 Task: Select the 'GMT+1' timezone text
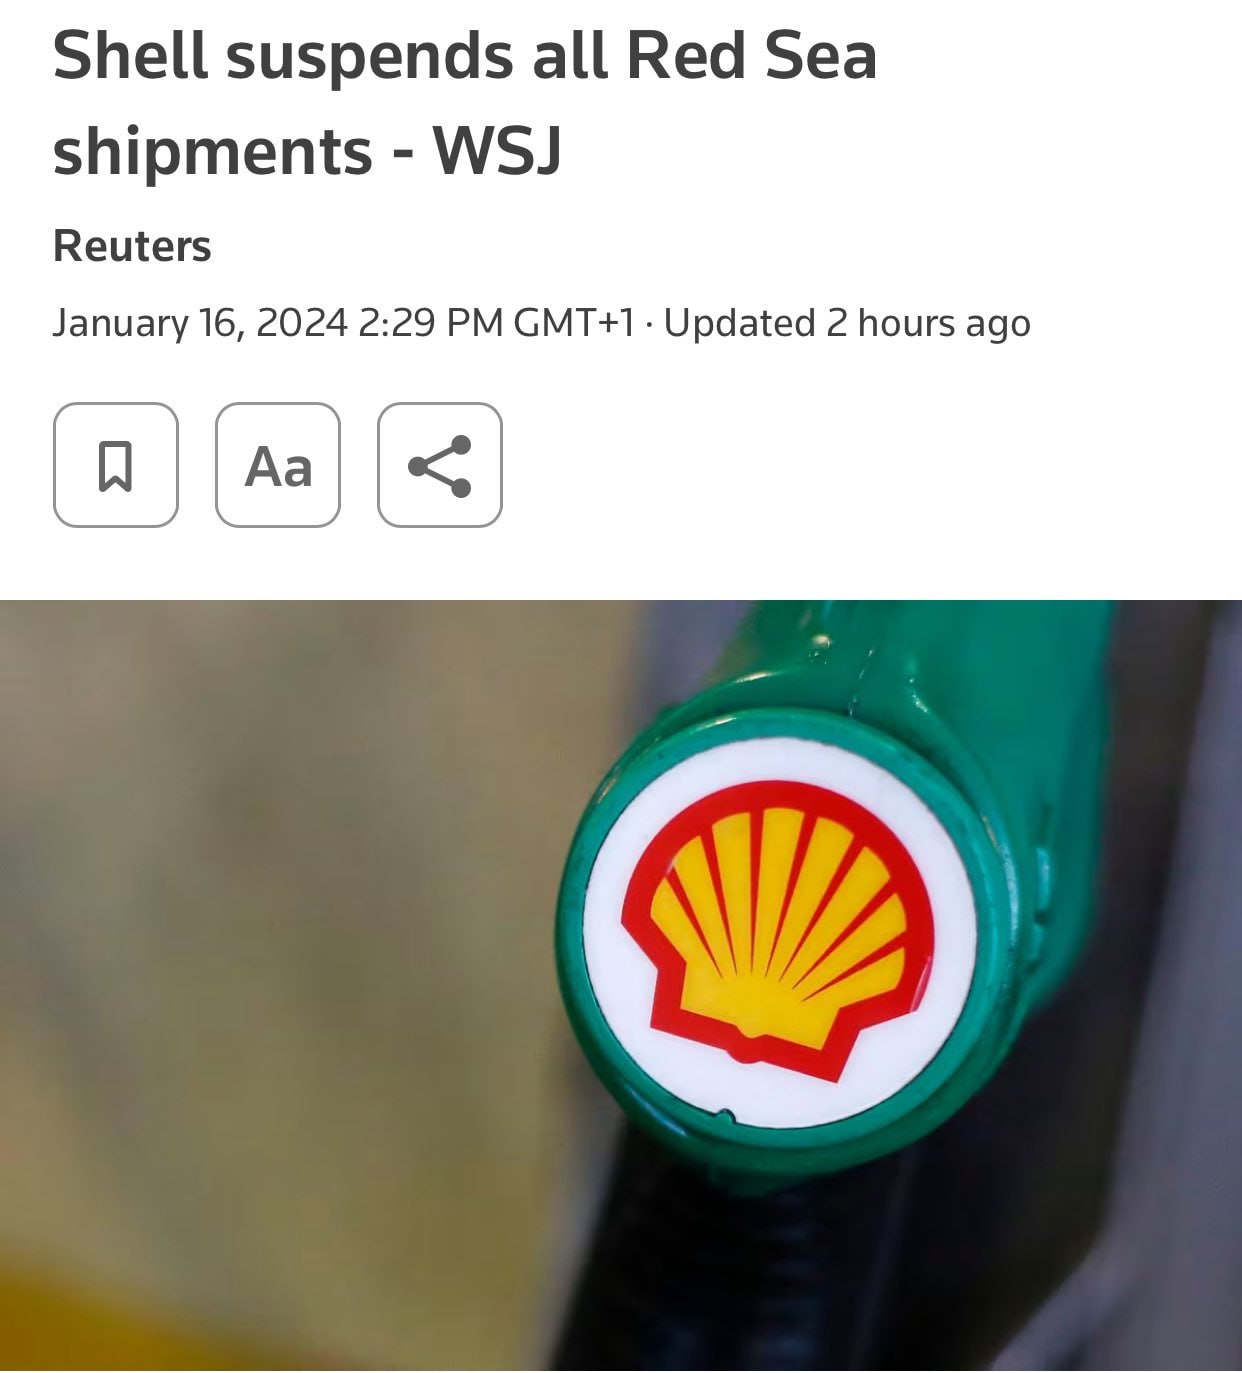pyautogui.click(x=574, y=323)
